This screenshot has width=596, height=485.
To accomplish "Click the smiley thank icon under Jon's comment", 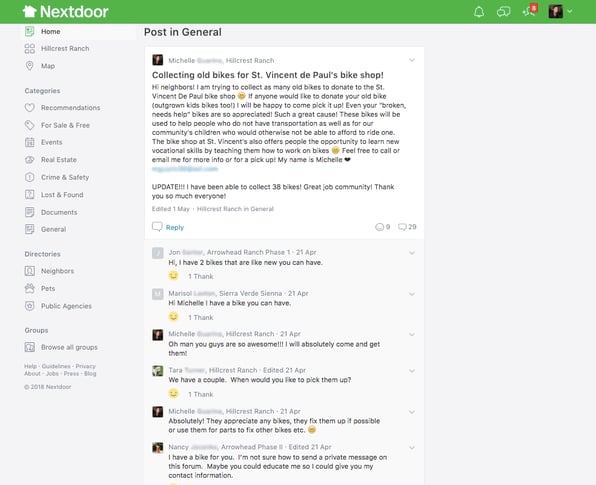I will pyautogui.click(x=173, y=276).
